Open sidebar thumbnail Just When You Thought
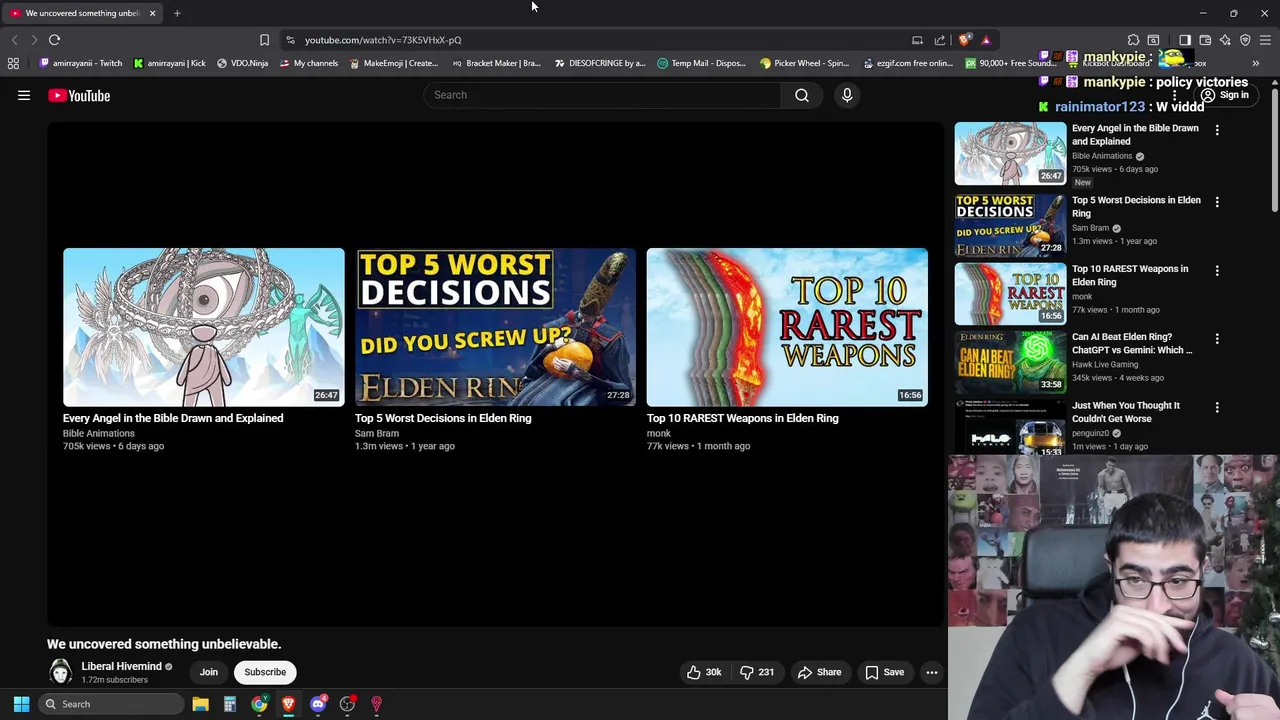This screenshot has width=1280, height=720. [x=1010, y=427]
